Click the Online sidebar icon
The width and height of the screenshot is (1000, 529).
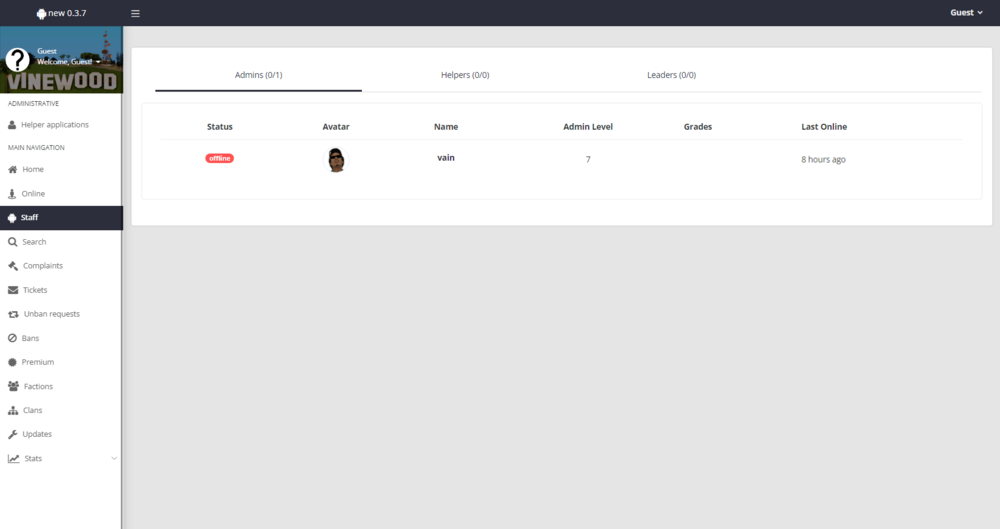(x=12, y=193)
